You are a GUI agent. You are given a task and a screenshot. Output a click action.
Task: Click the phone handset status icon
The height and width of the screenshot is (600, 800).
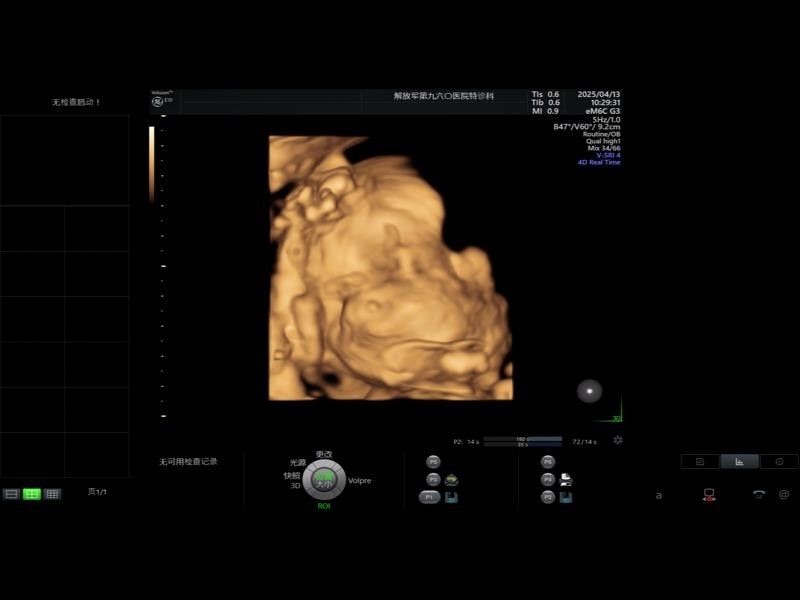point(759,494)
